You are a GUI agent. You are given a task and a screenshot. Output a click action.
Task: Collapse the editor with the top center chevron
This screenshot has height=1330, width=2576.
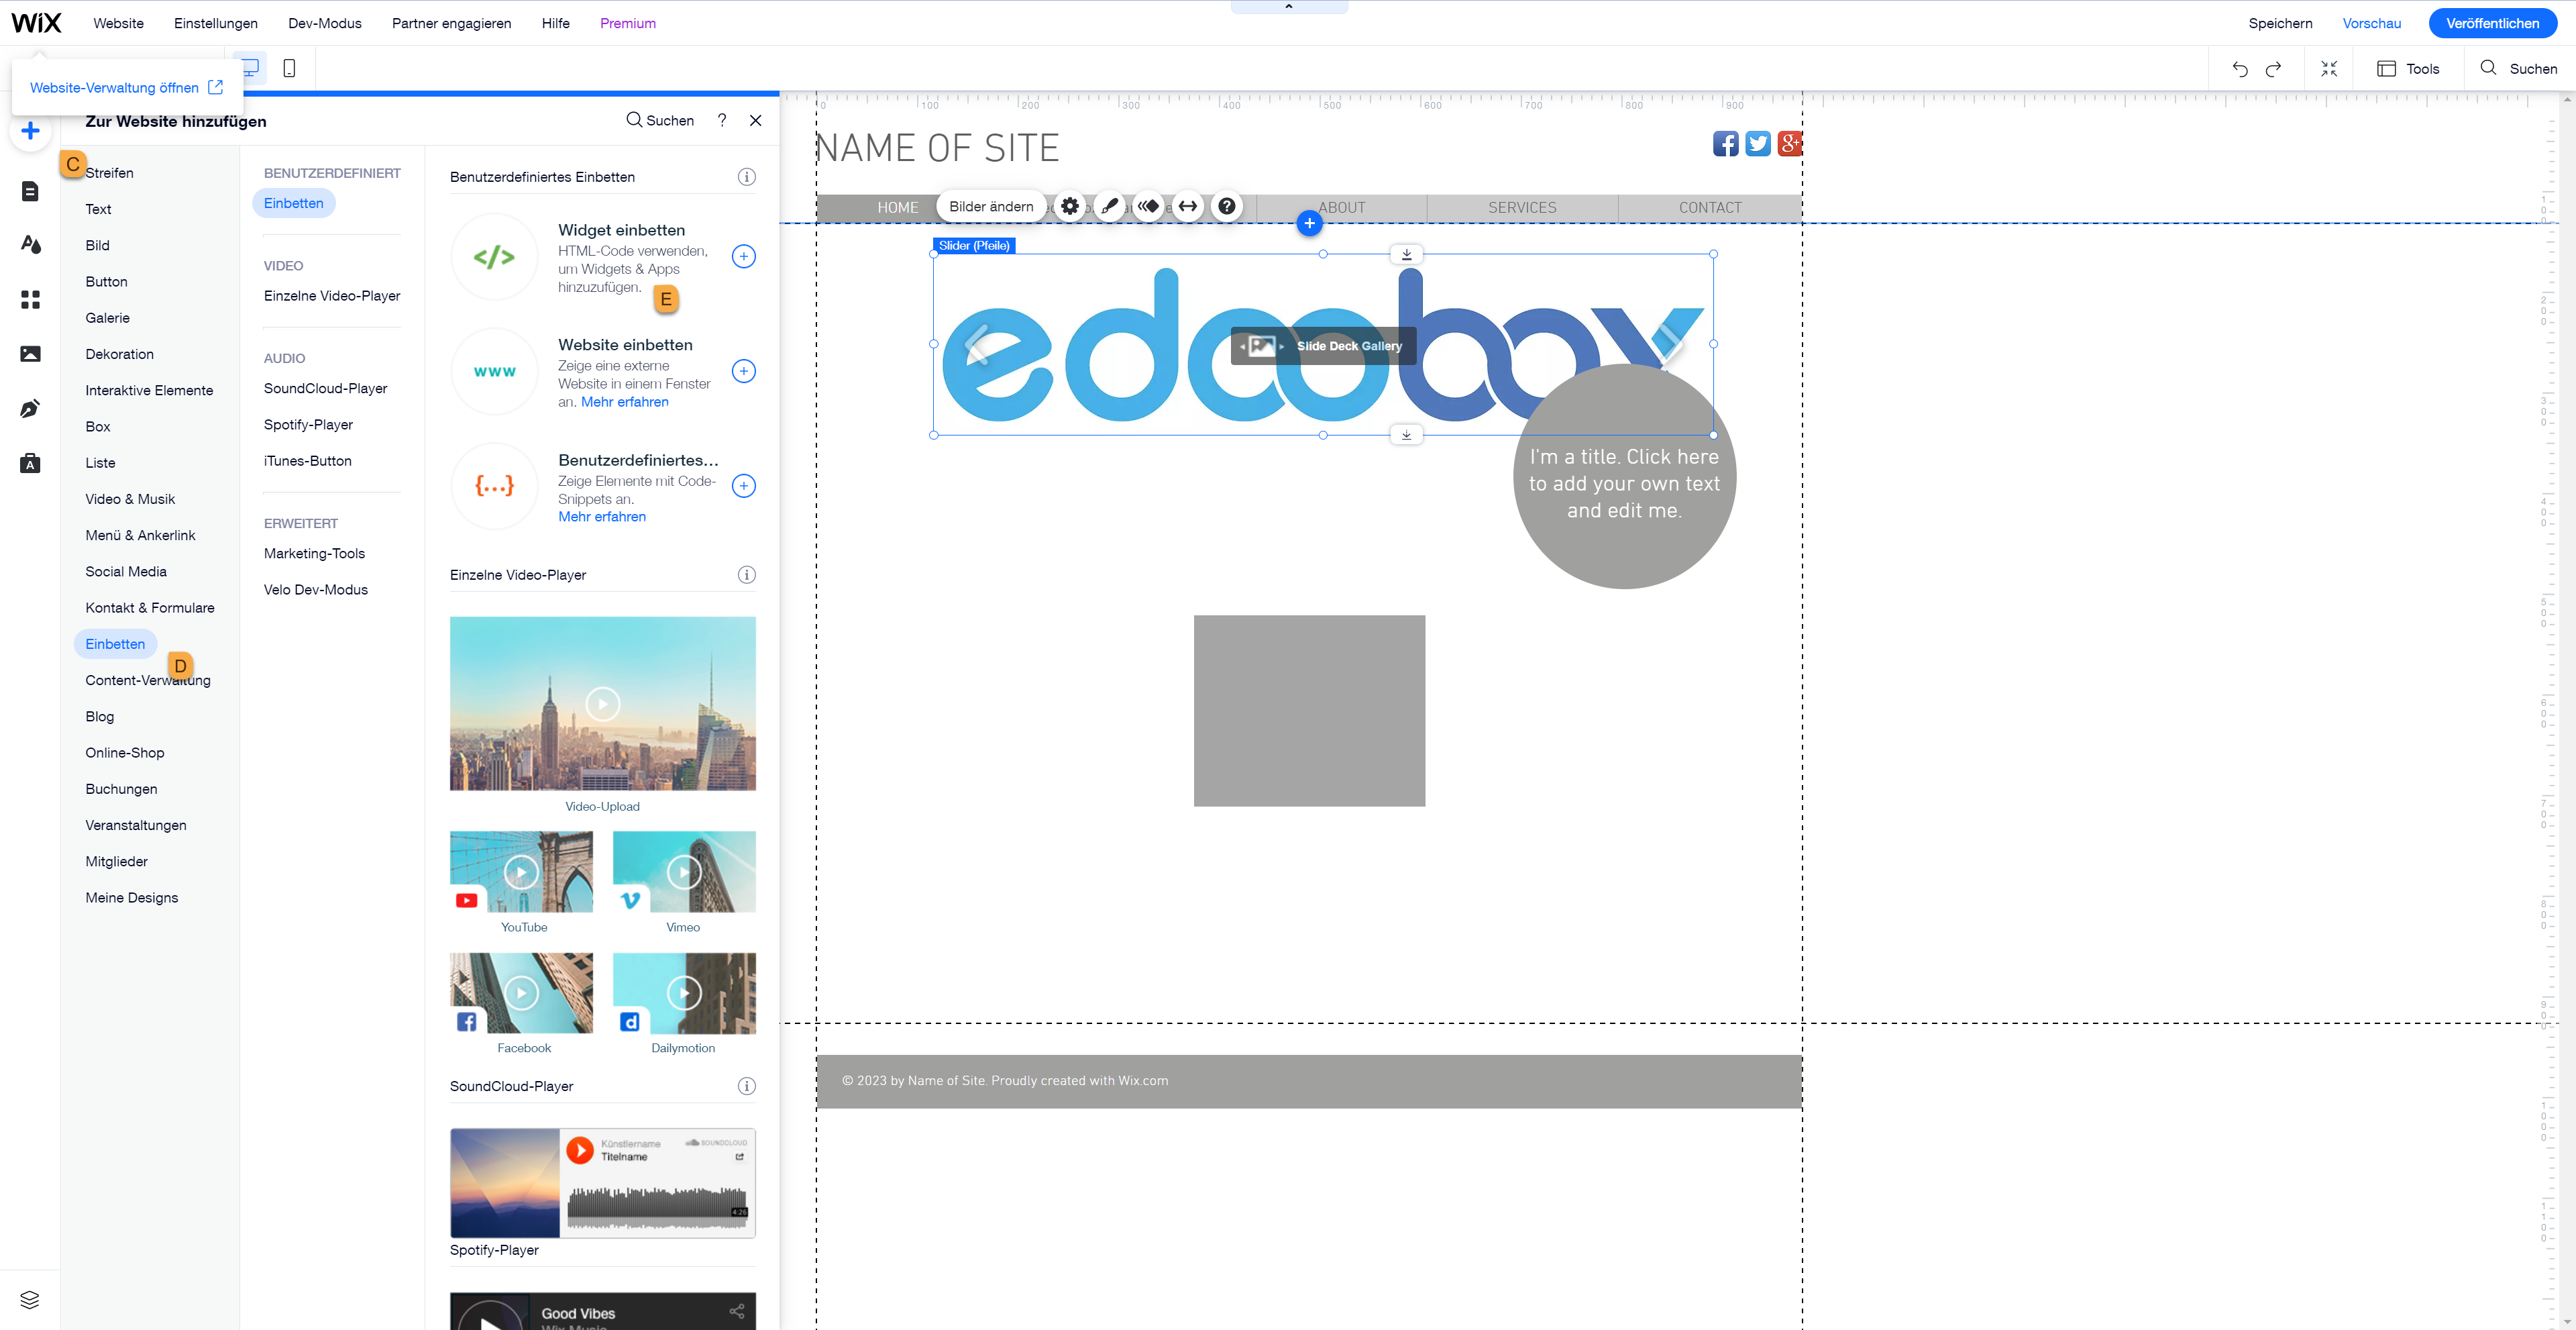(x=1288, y=8)
